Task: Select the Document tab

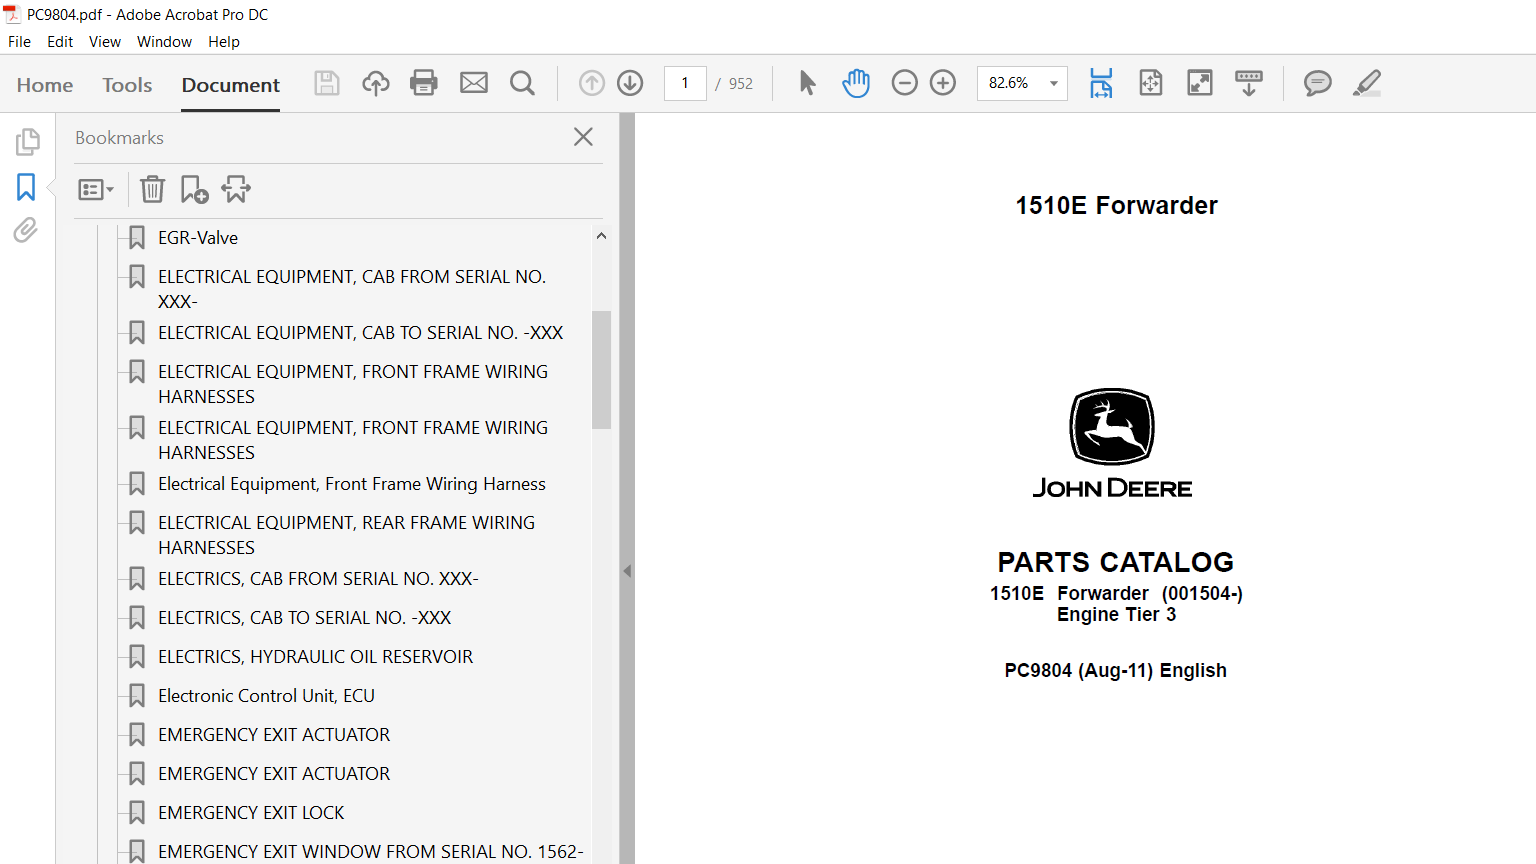Action: pyautogui.click(x=231, y=85)
